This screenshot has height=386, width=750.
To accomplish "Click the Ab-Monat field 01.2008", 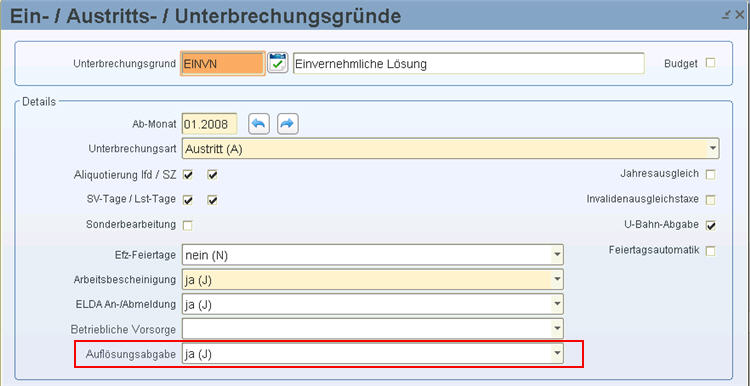I will [210, 125].
